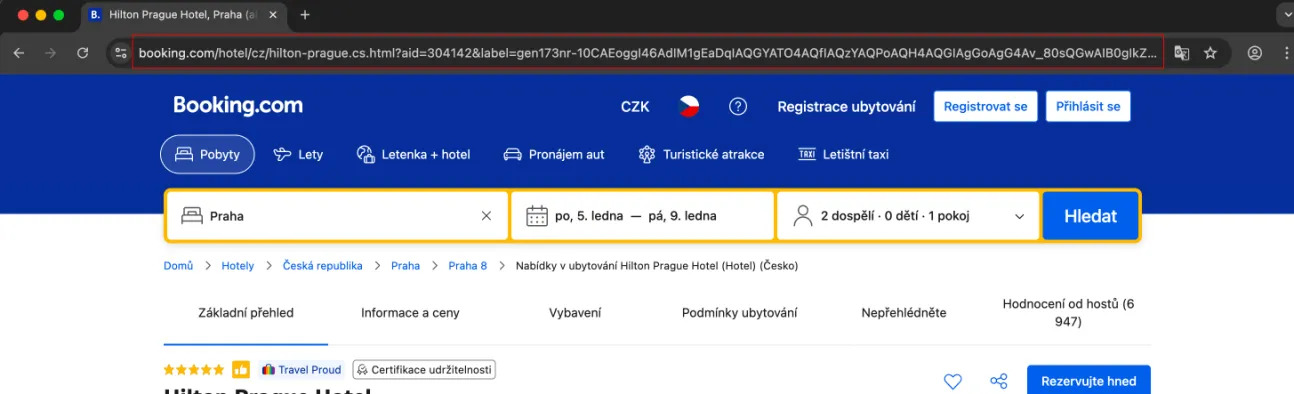Screen dimensions: 1294x394
Task: Open Pronájem aut car rental
Action: point(554,155)
